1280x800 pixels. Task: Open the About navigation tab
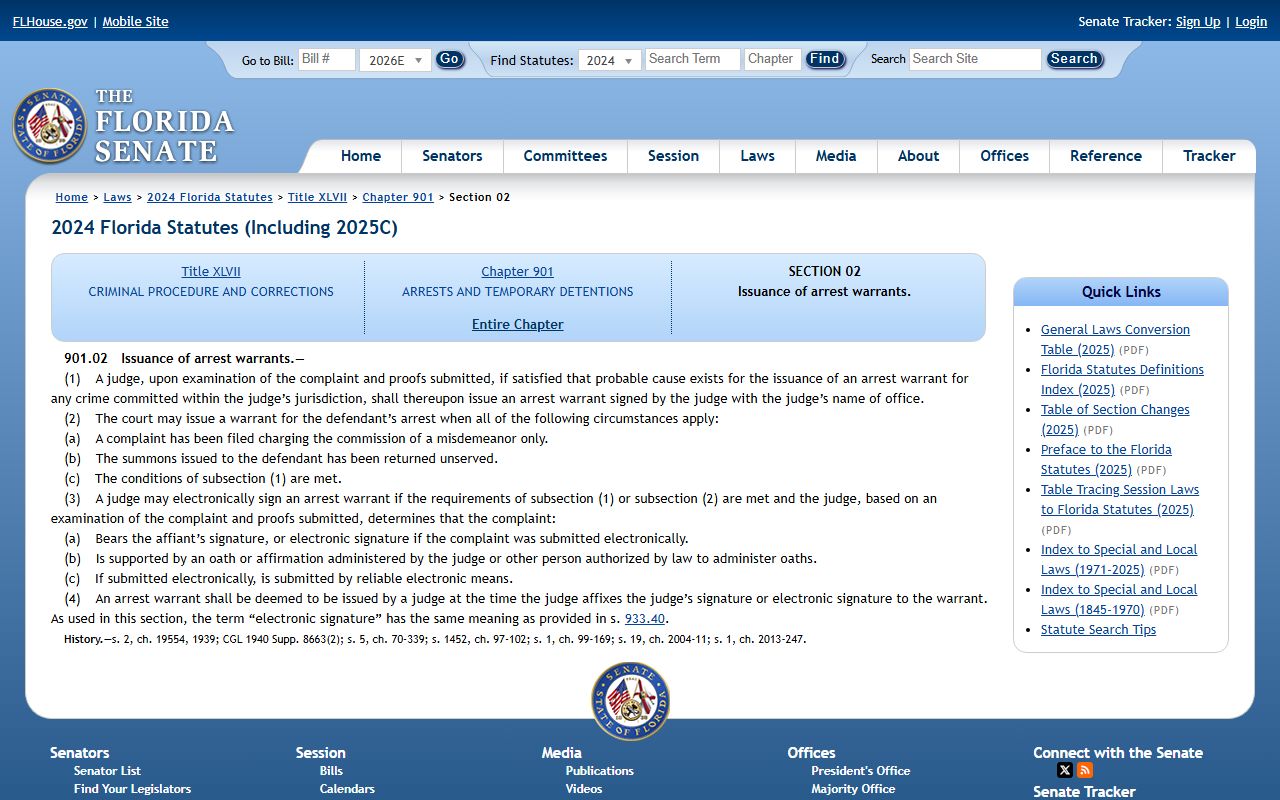(918, 156)
